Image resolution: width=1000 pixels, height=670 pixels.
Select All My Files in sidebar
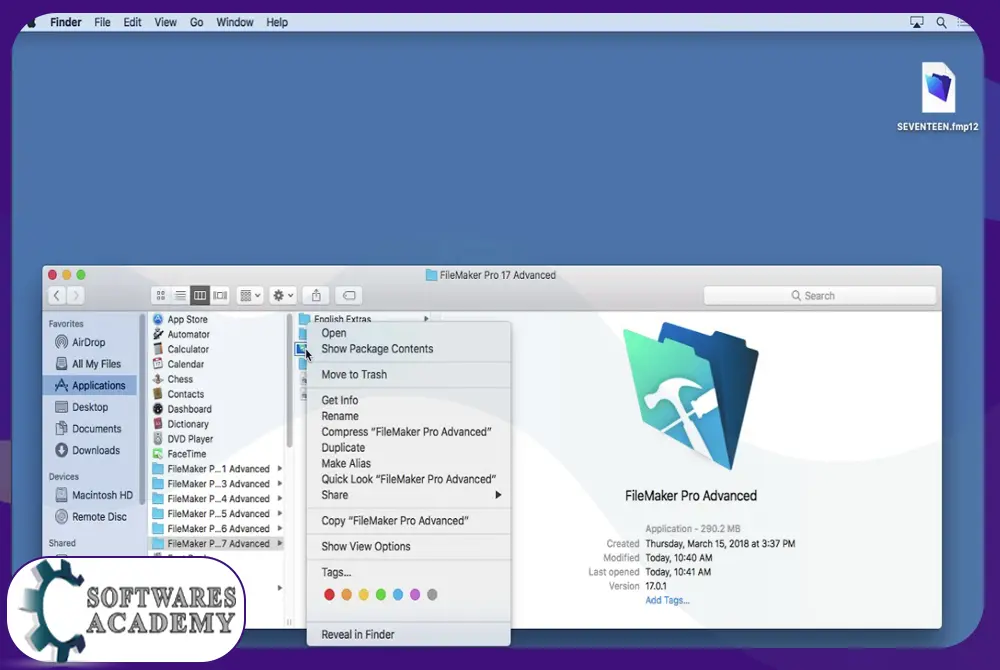pyautogui.click(x=88, y=364)
